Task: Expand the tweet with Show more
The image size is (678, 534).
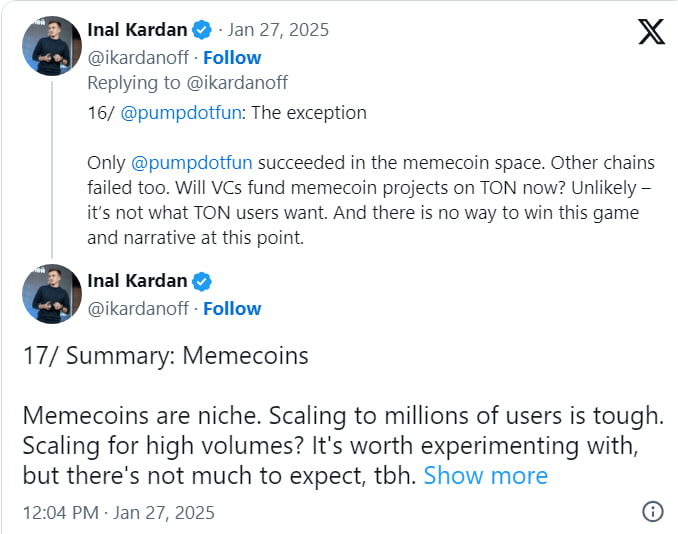Action: tap(485, 475)
